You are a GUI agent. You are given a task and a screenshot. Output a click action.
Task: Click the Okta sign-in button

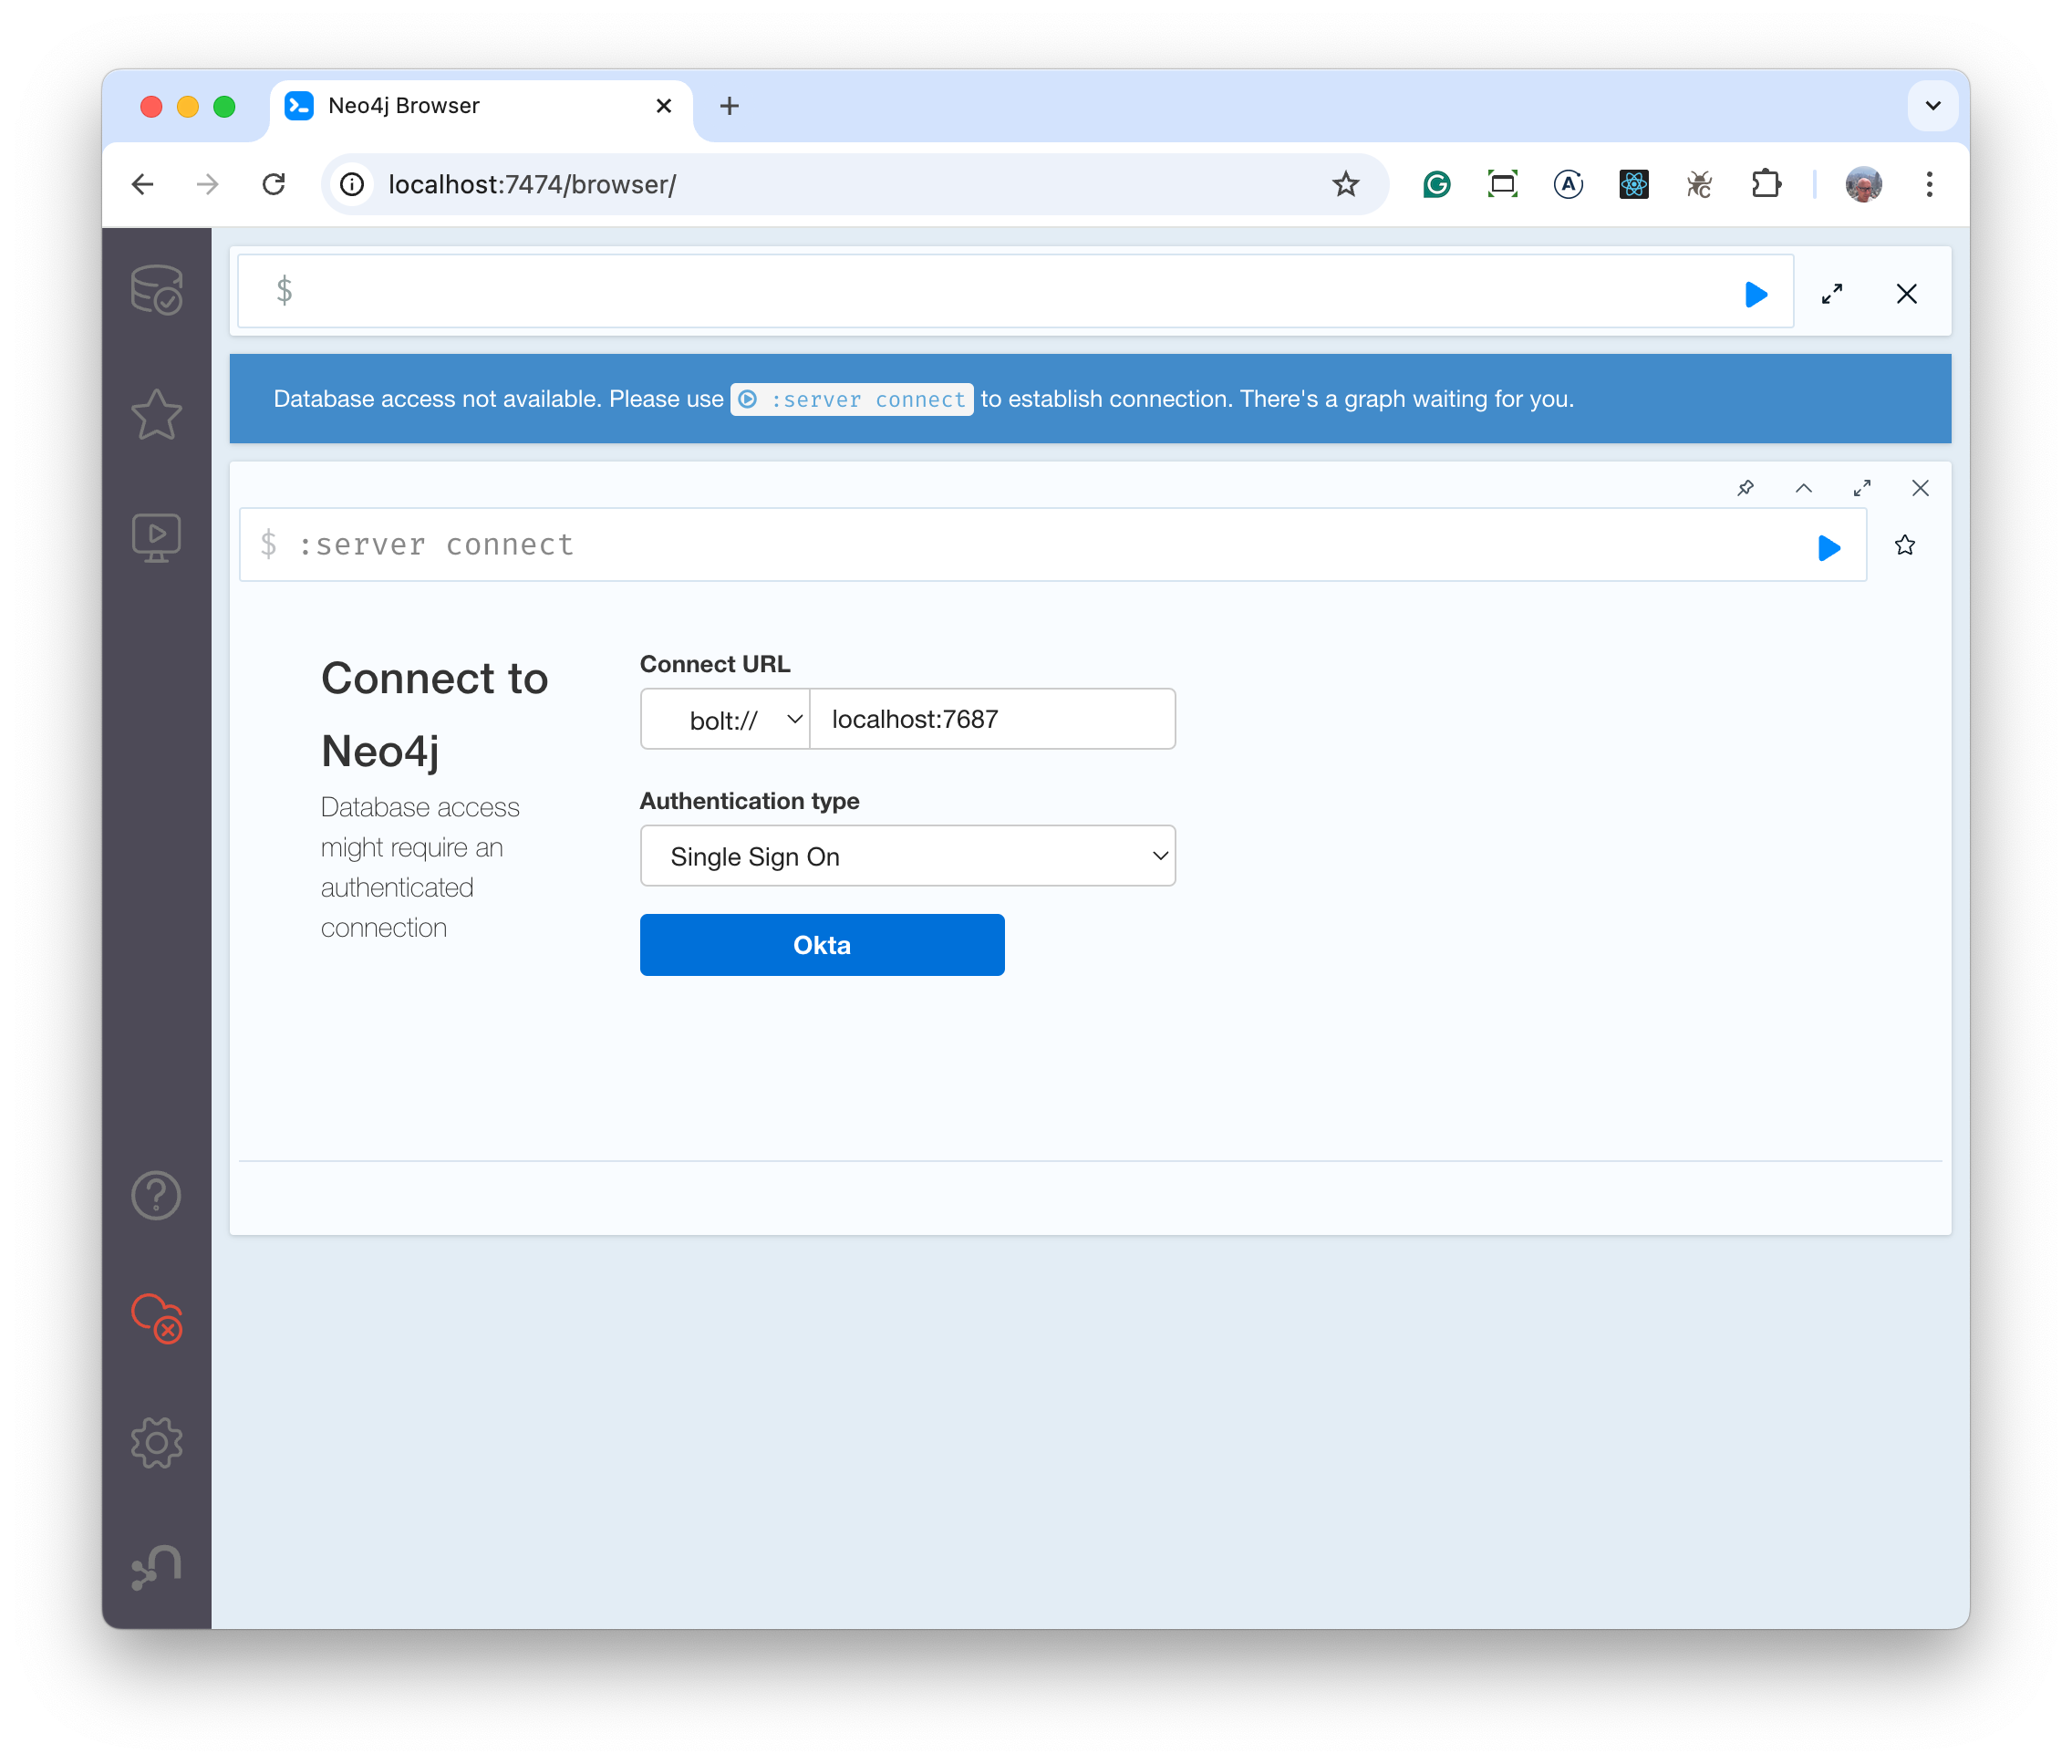822,945
